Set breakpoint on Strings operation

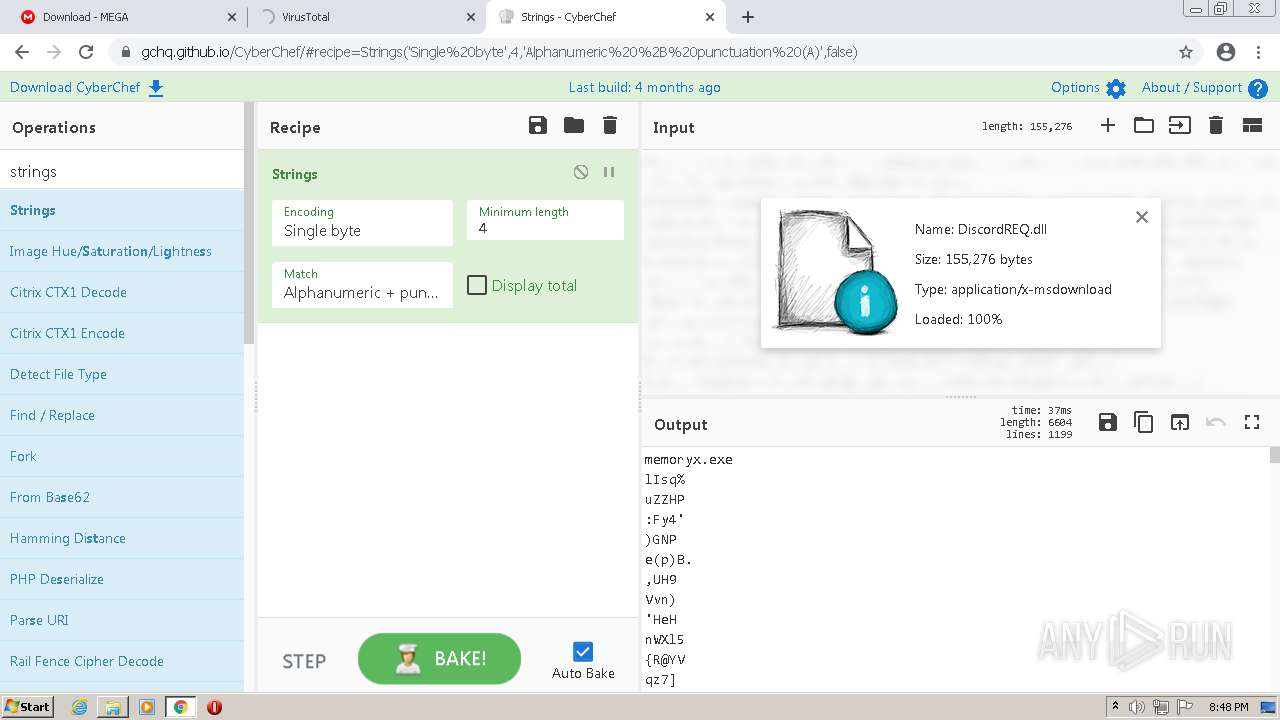tap(609, 172)
